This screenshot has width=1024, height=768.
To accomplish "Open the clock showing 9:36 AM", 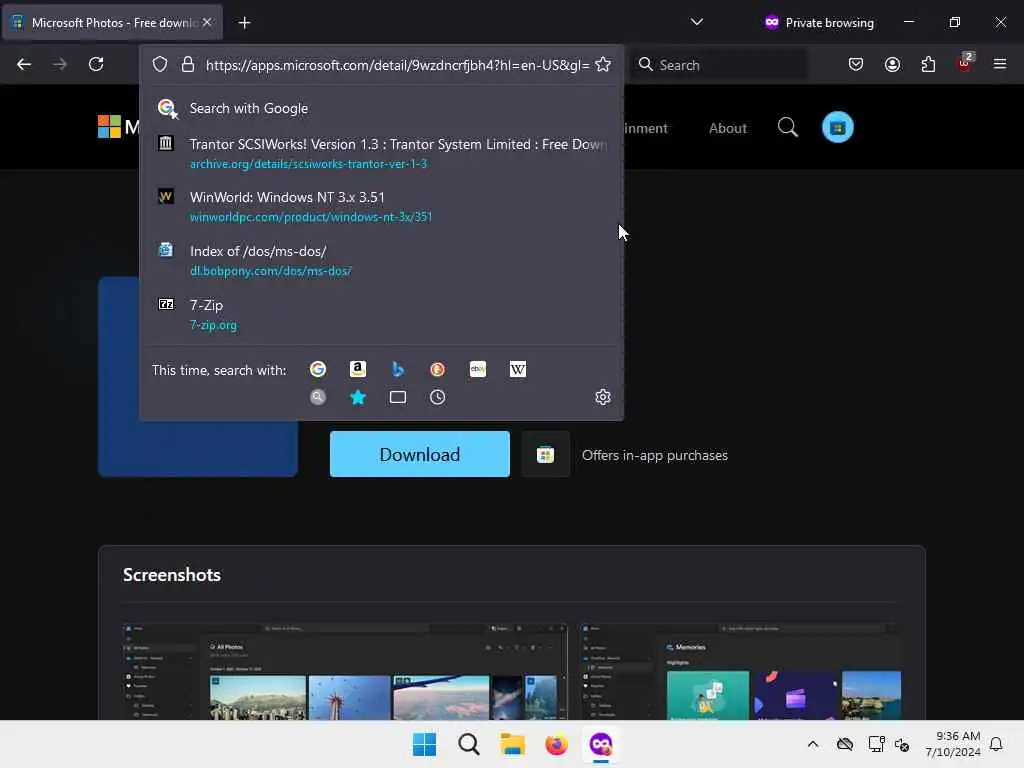I will pyautogui.click(x=953, y=744).
